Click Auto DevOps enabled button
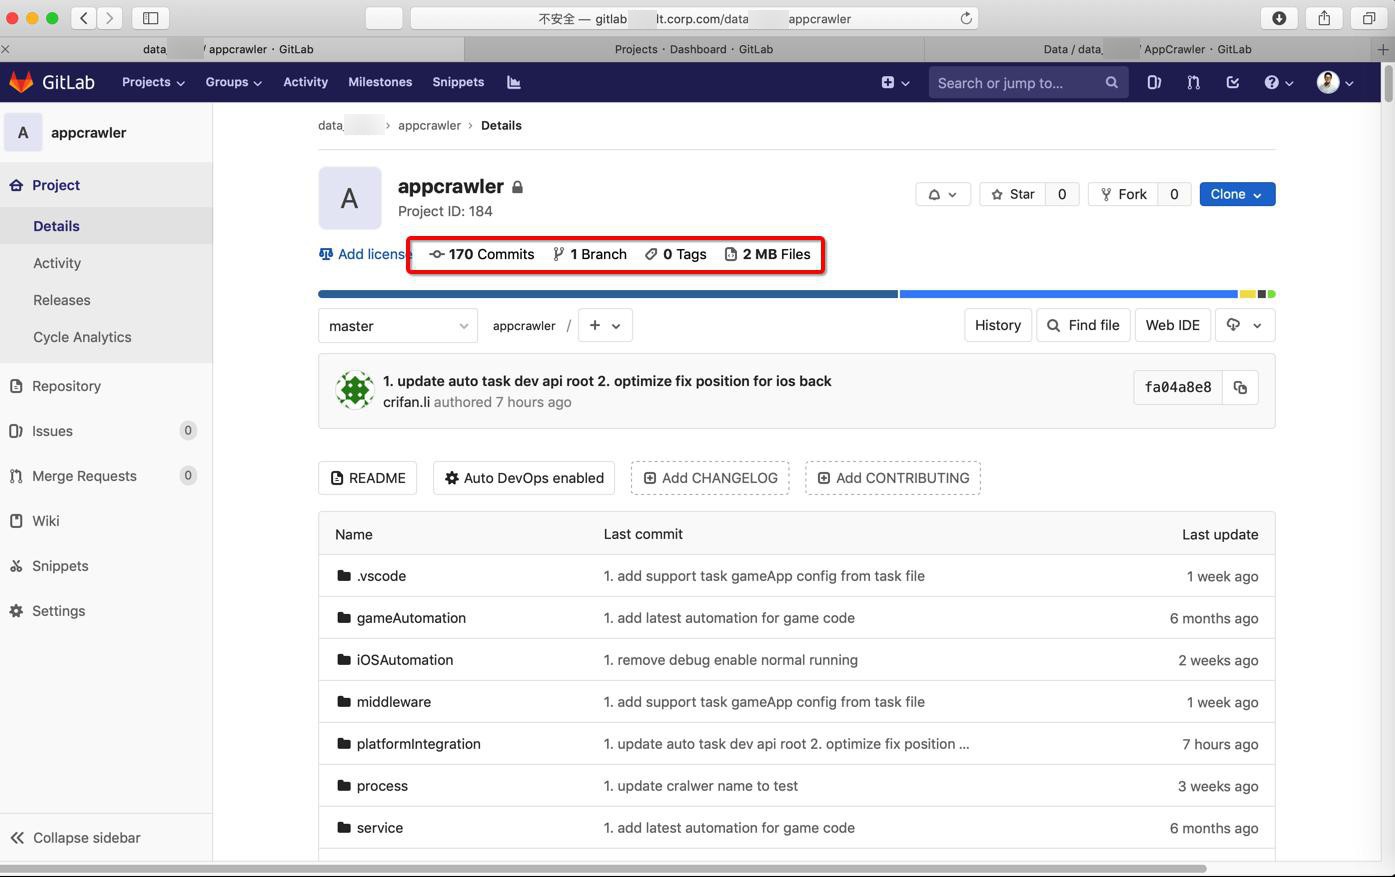 coord(524,478)
